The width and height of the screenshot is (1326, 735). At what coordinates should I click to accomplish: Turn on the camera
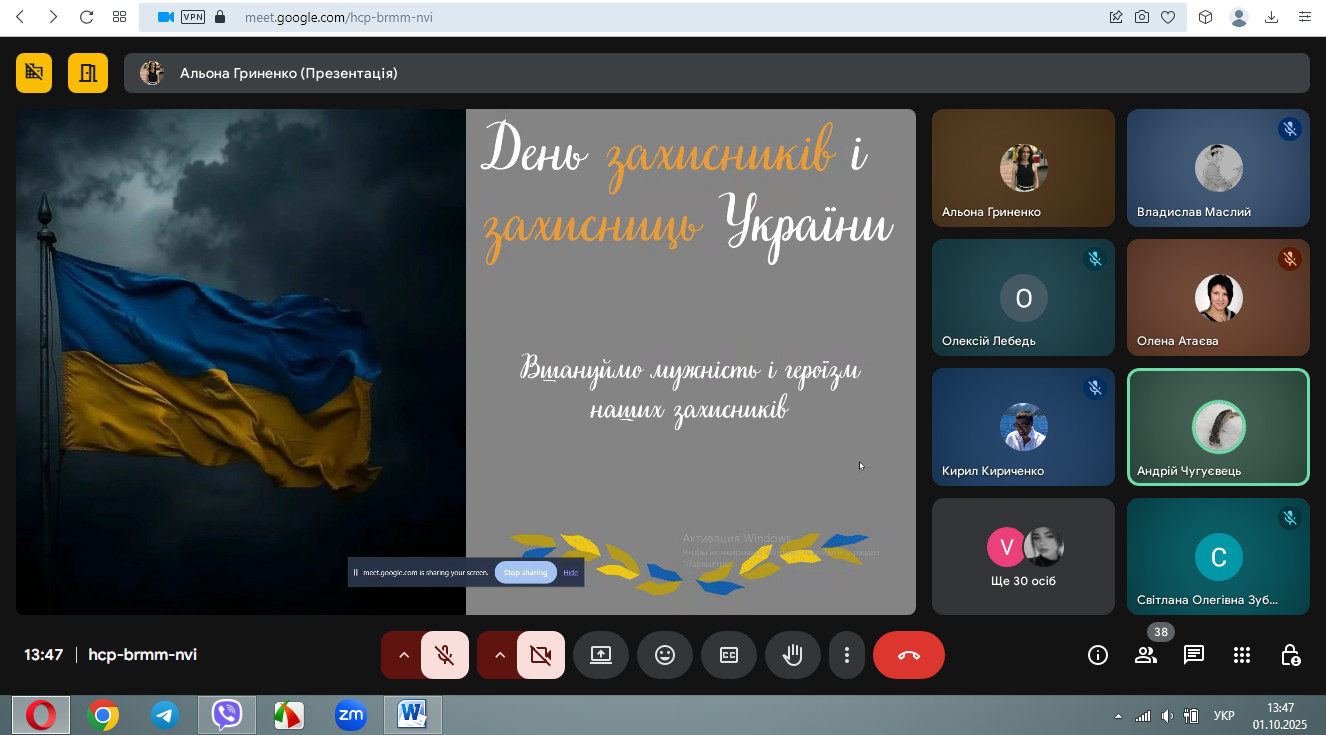tap(541, 655)
